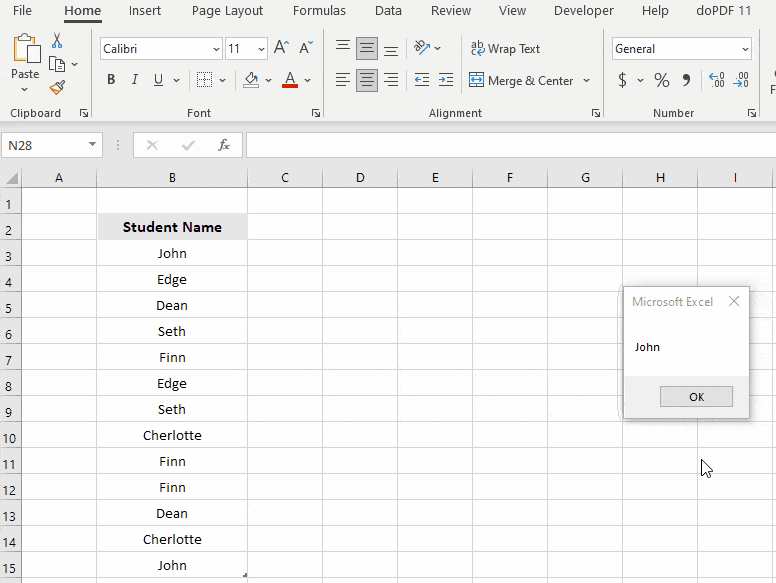Switch to the Formulas tab

tap(319, 10)
